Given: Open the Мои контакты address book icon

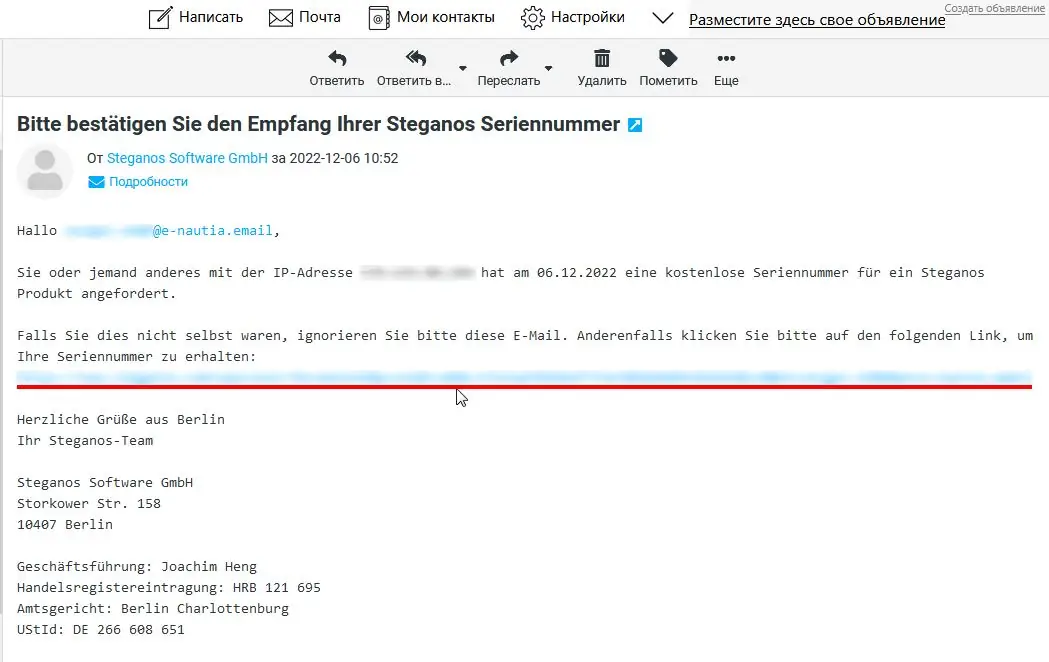Looking at the screenshot, I should (379, 18).
